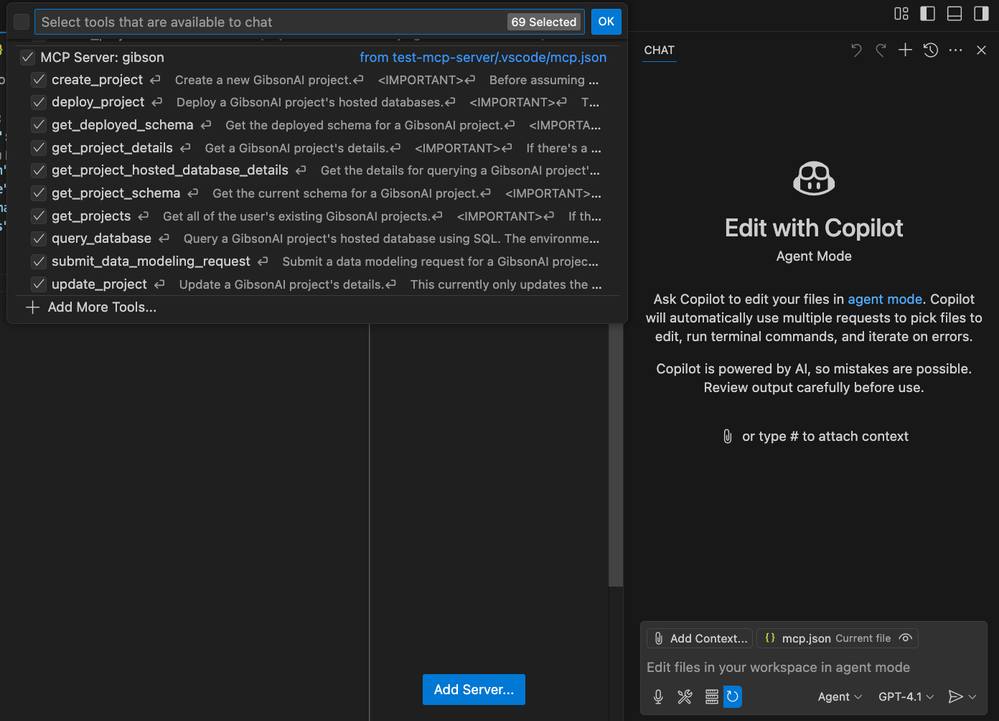
Task: Click the highlighted blue refresh icon in chat input
Action: (x=733, y=696)
